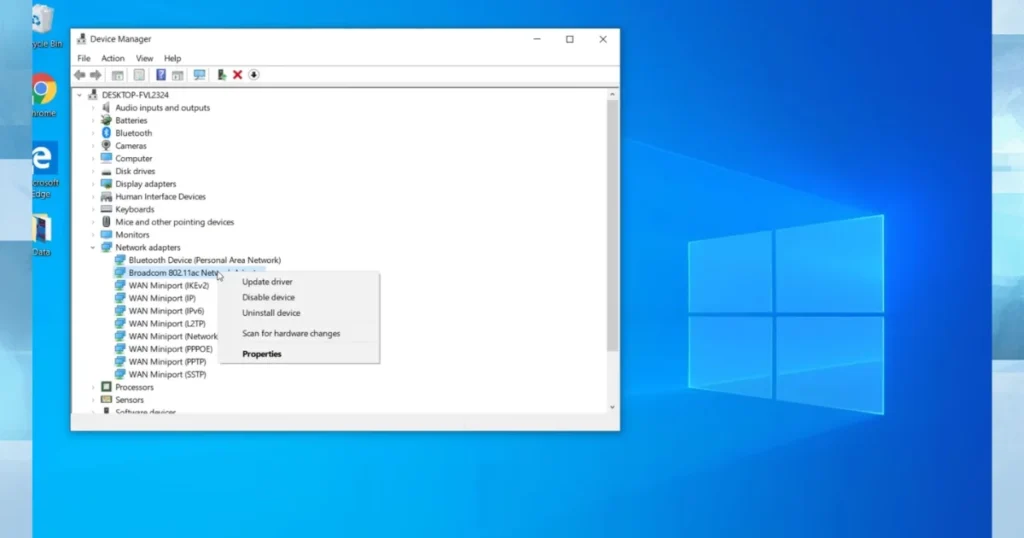1024x538 pixels.
Task: Select the Google Chrome desktop icon
Action: (x=44, y=89)
